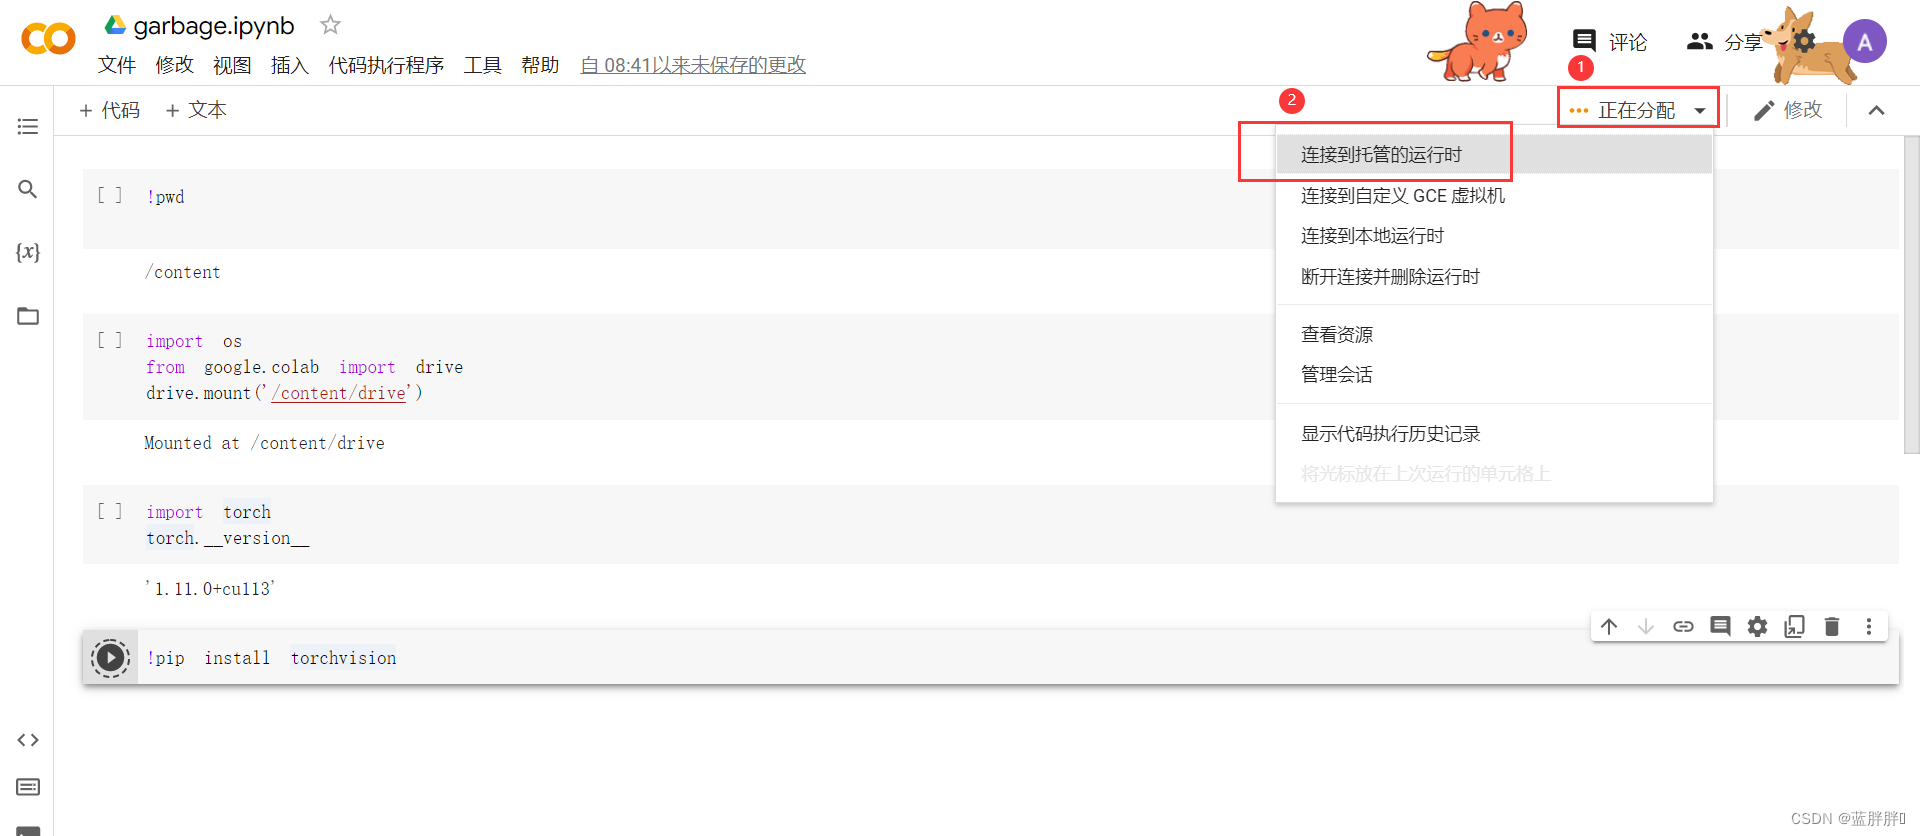Move the selected cell down
Screen dimensions: 1920x836
coord(1646,626)
